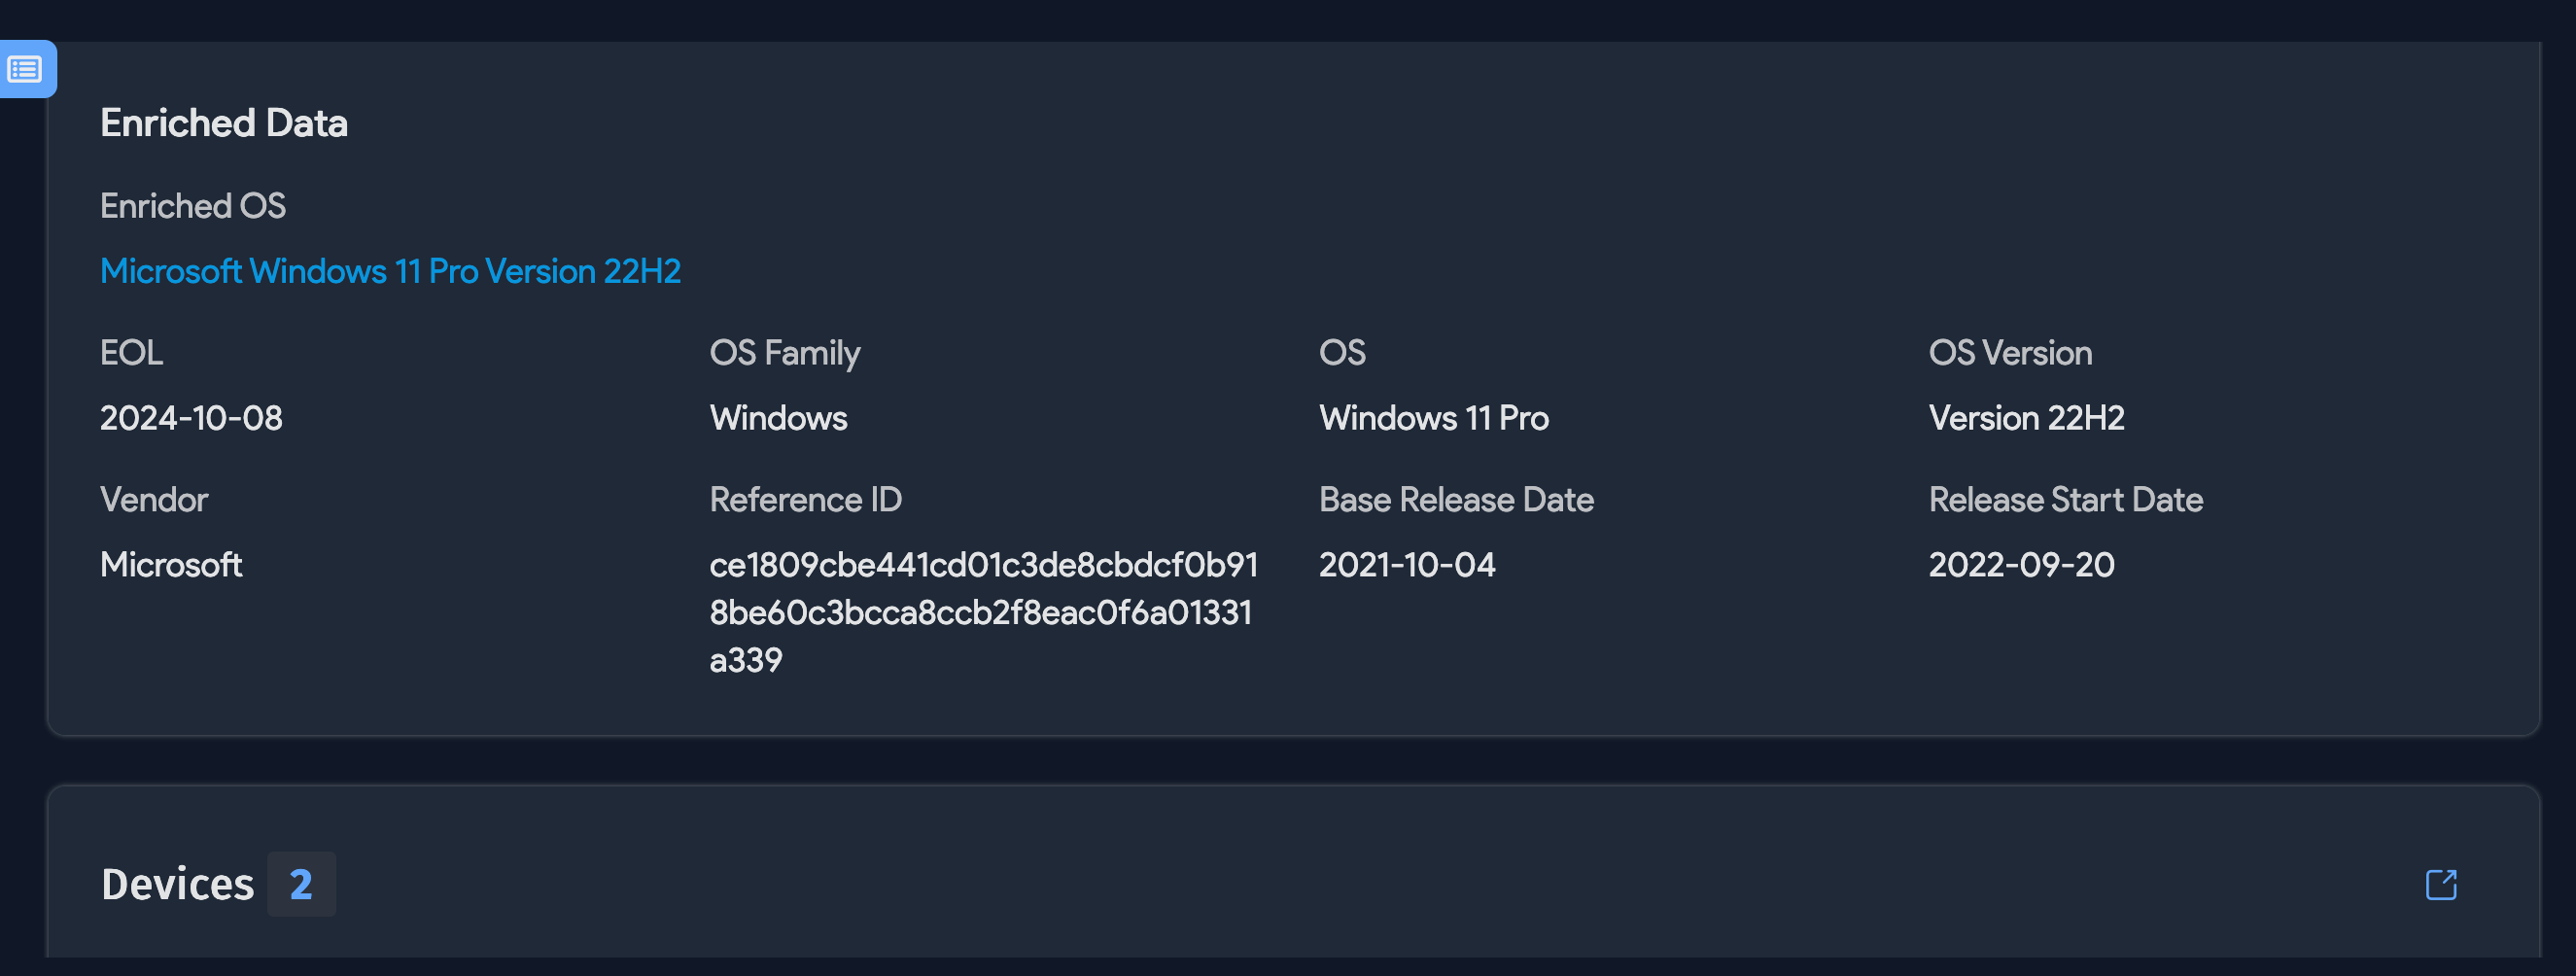
Task: Select the Enriched Data heading
Action: pos(224,122)
